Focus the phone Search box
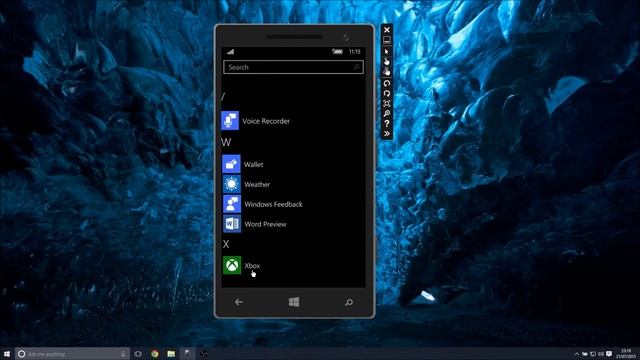 click(293, 67)
